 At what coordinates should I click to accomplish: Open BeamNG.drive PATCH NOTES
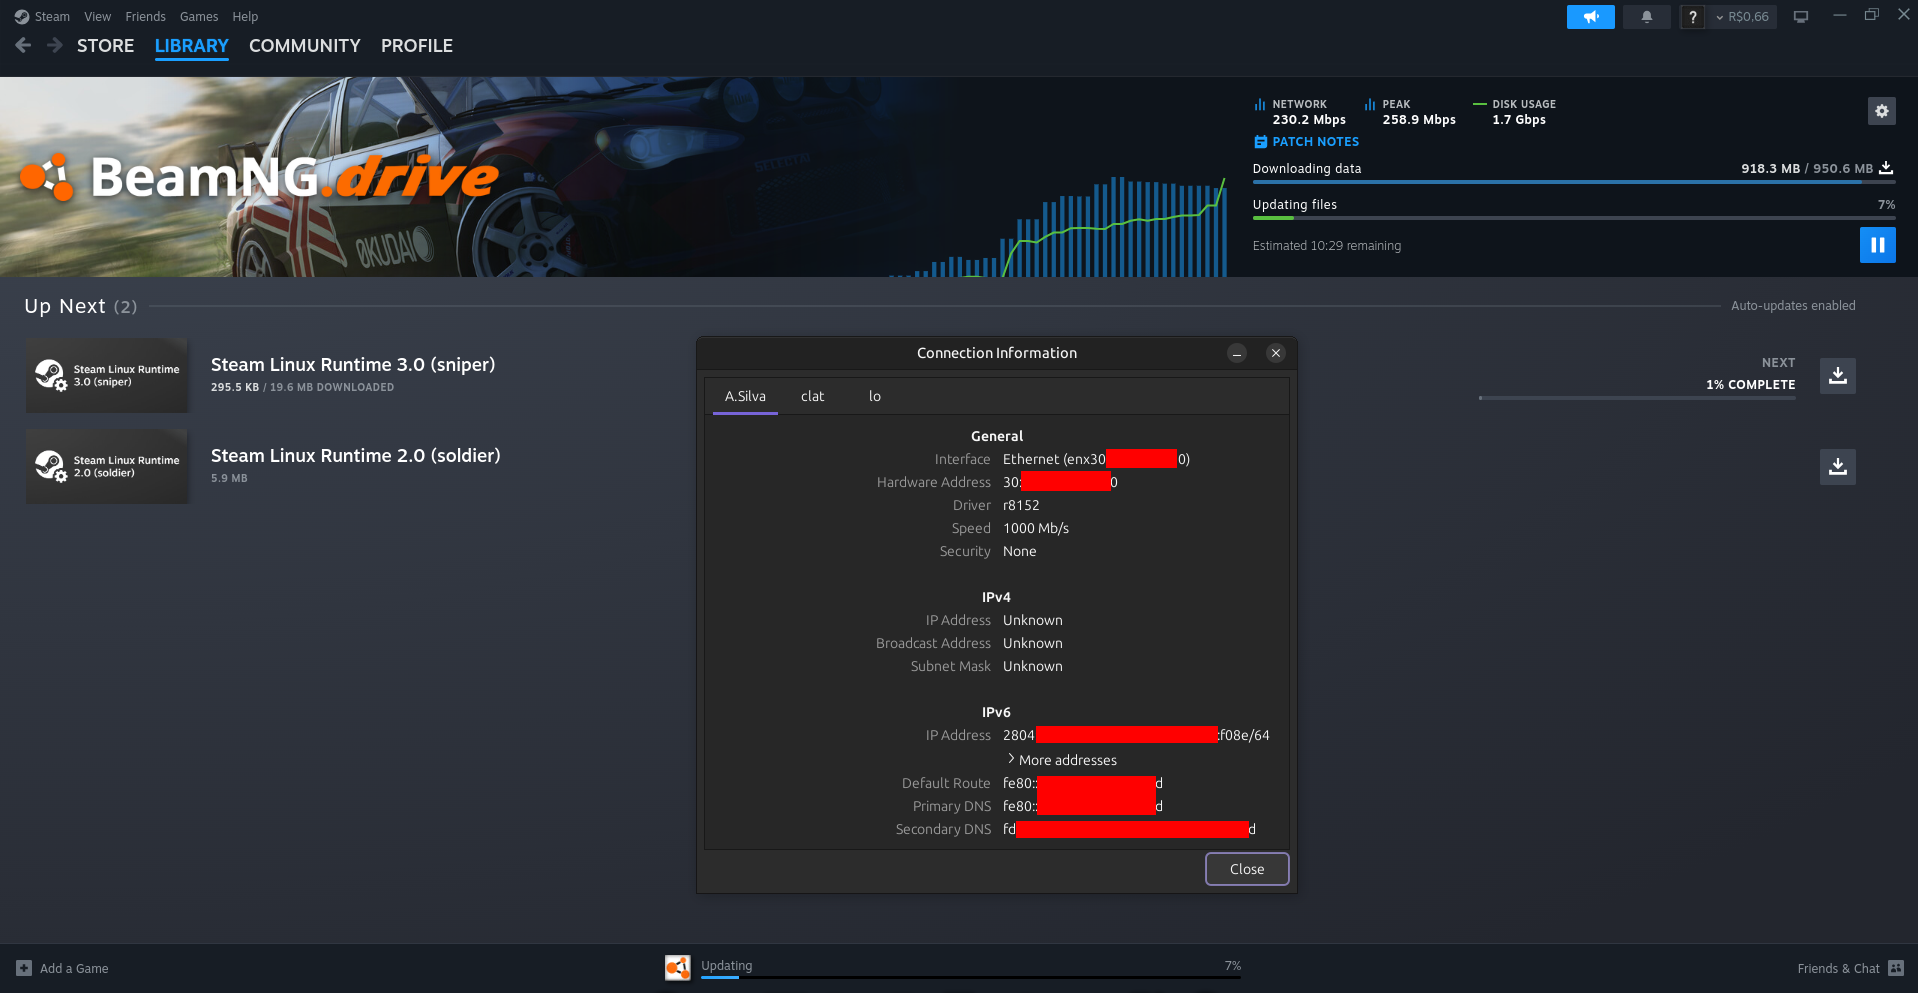pyautogui.click(x=1306, y=142)
